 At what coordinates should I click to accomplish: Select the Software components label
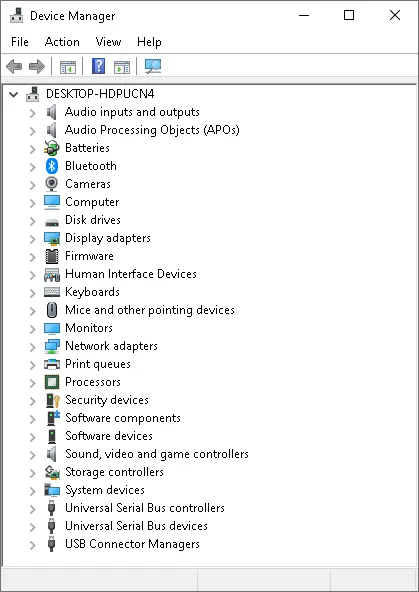[x=123, y=418]
